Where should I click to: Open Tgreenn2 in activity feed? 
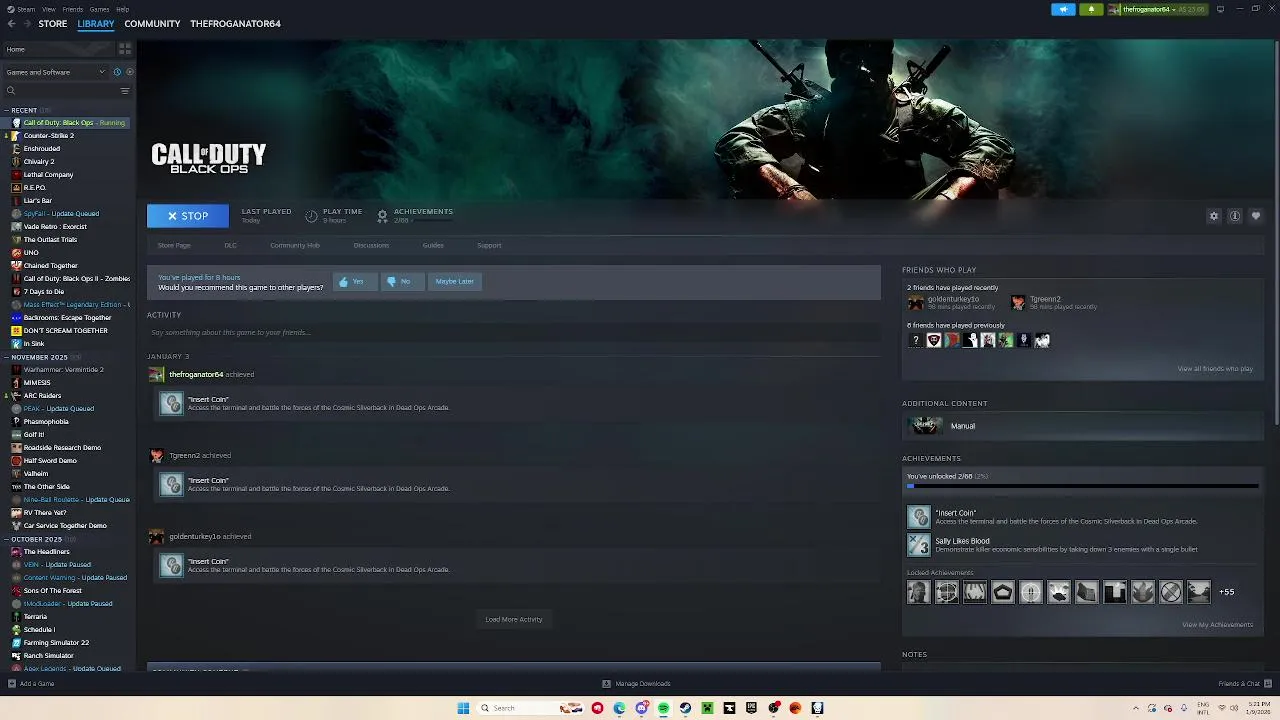coord(184,456)
